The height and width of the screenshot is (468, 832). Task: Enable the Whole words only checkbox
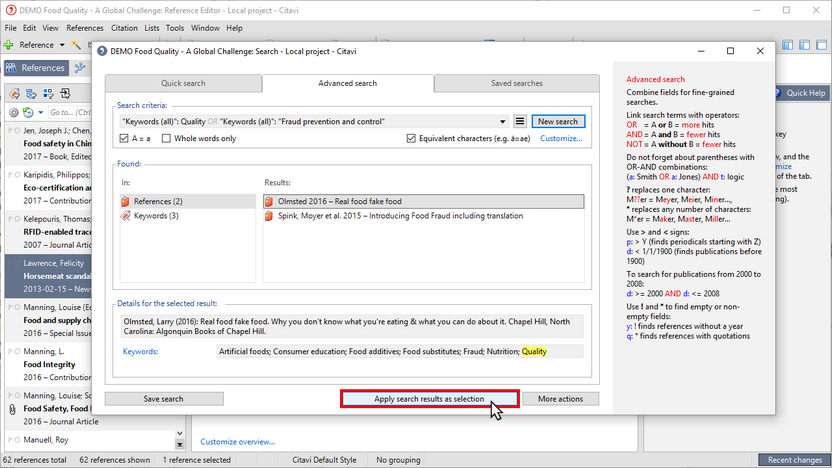tap(166, 138)
